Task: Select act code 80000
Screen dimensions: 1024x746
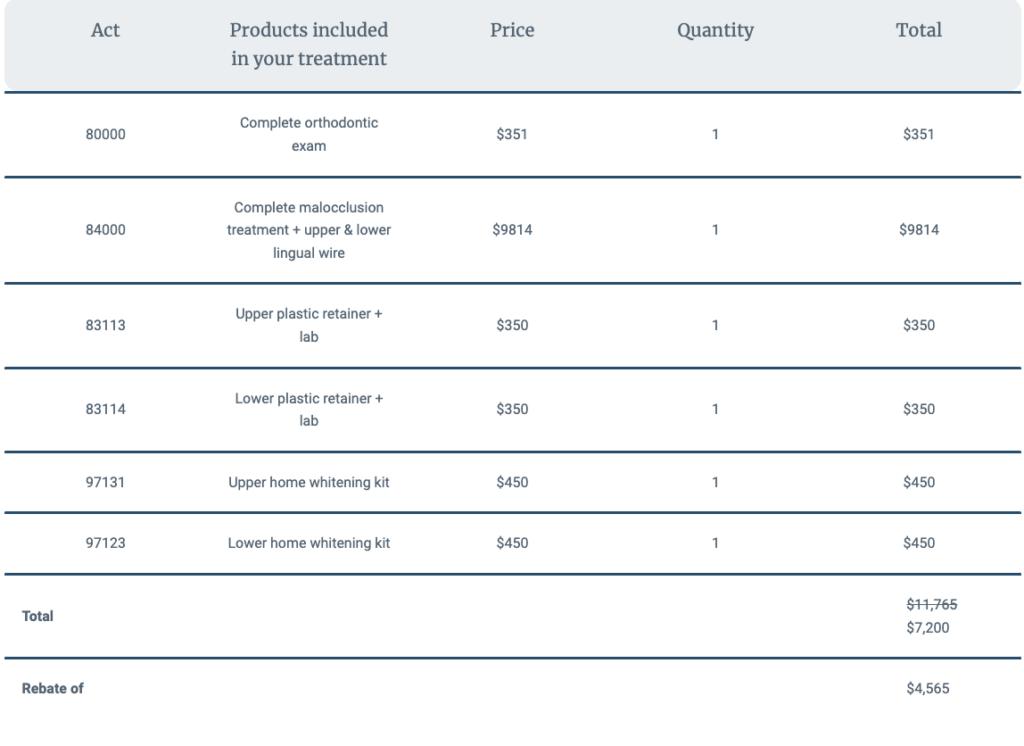Action: pos(105,135)
